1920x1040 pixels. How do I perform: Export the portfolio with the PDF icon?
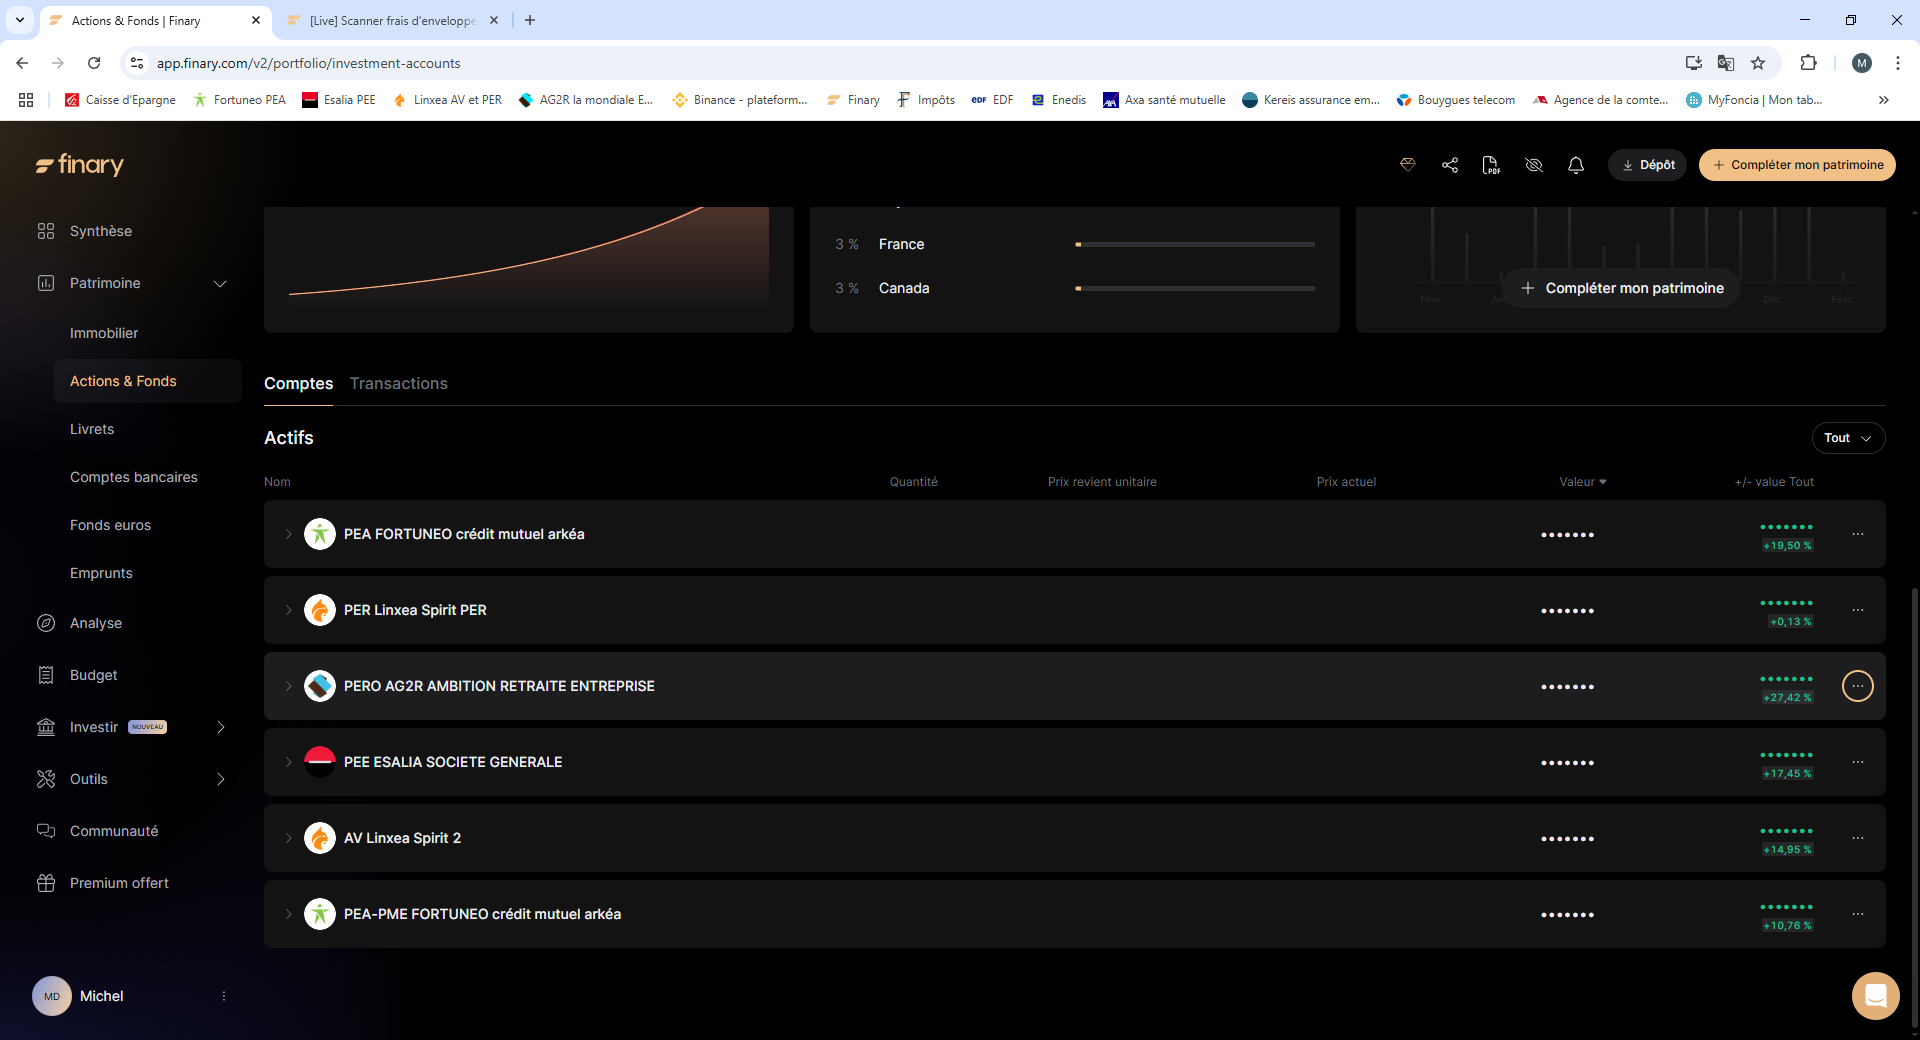click(1491, 165)
